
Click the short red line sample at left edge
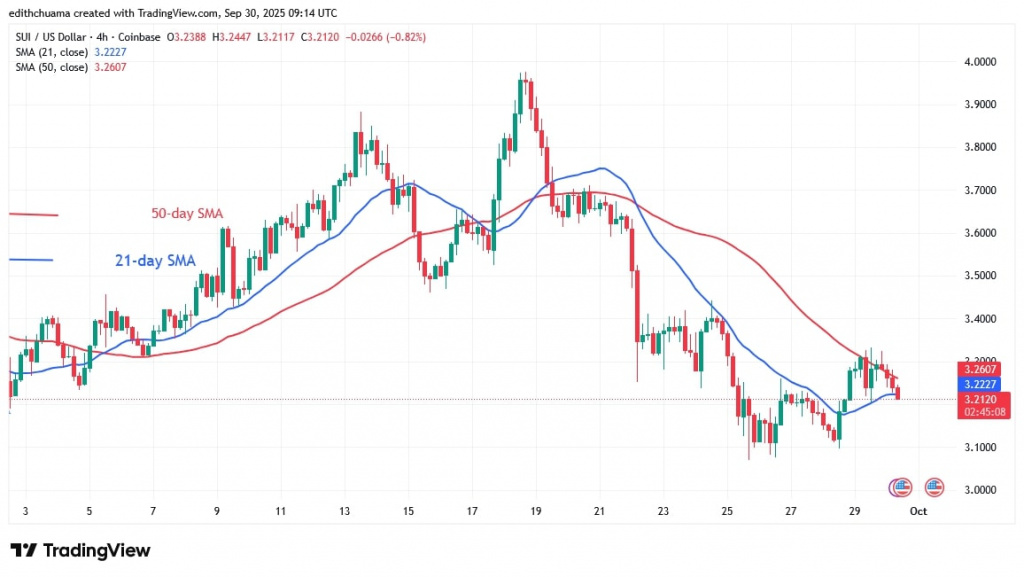[33, 214]
